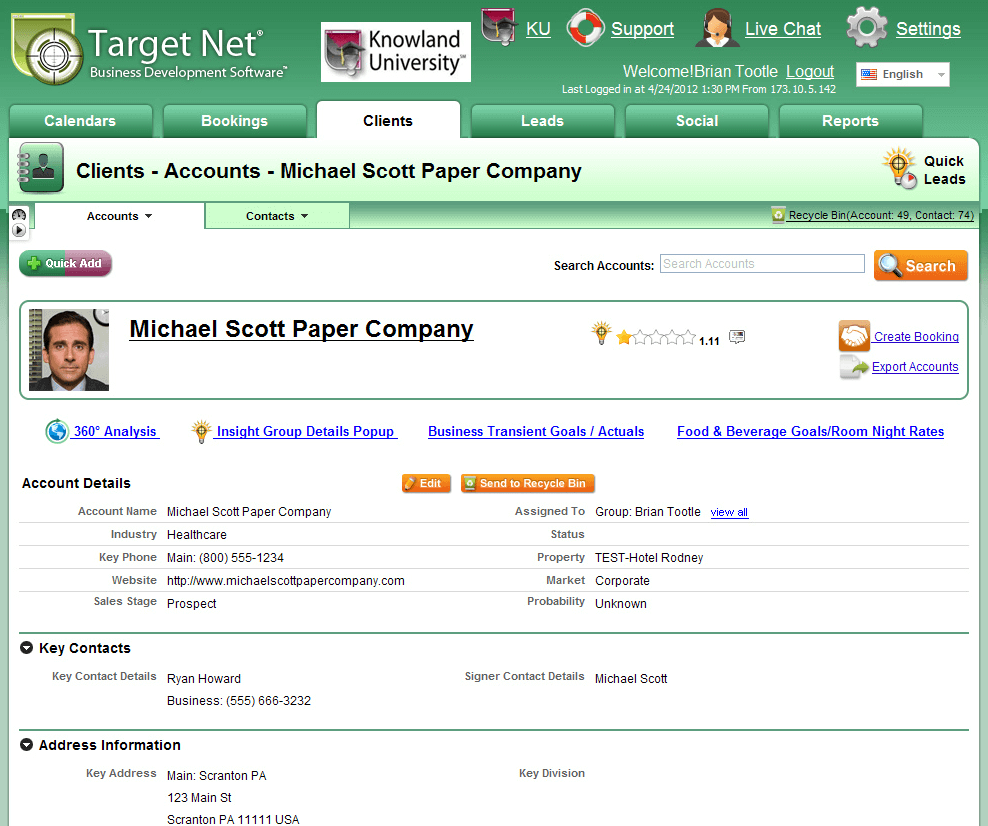Click the Live Chat agent icon

[x=717, y=28]
